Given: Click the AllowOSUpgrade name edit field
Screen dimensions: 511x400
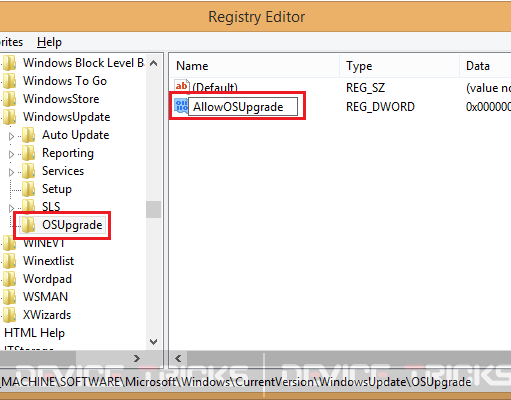Looking at the screenshot, I should (243, 107).
